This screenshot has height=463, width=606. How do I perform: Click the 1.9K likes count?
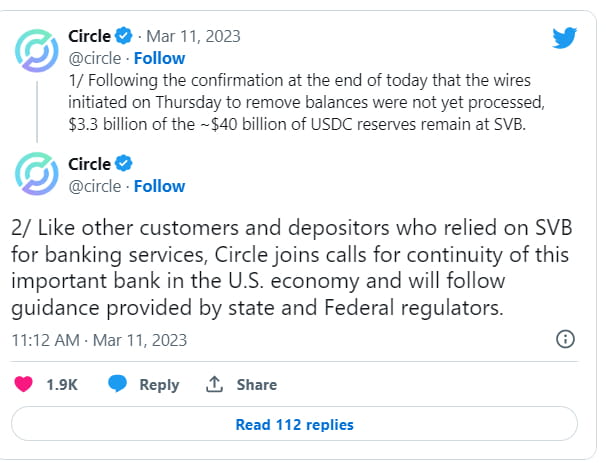pos(63,384)
